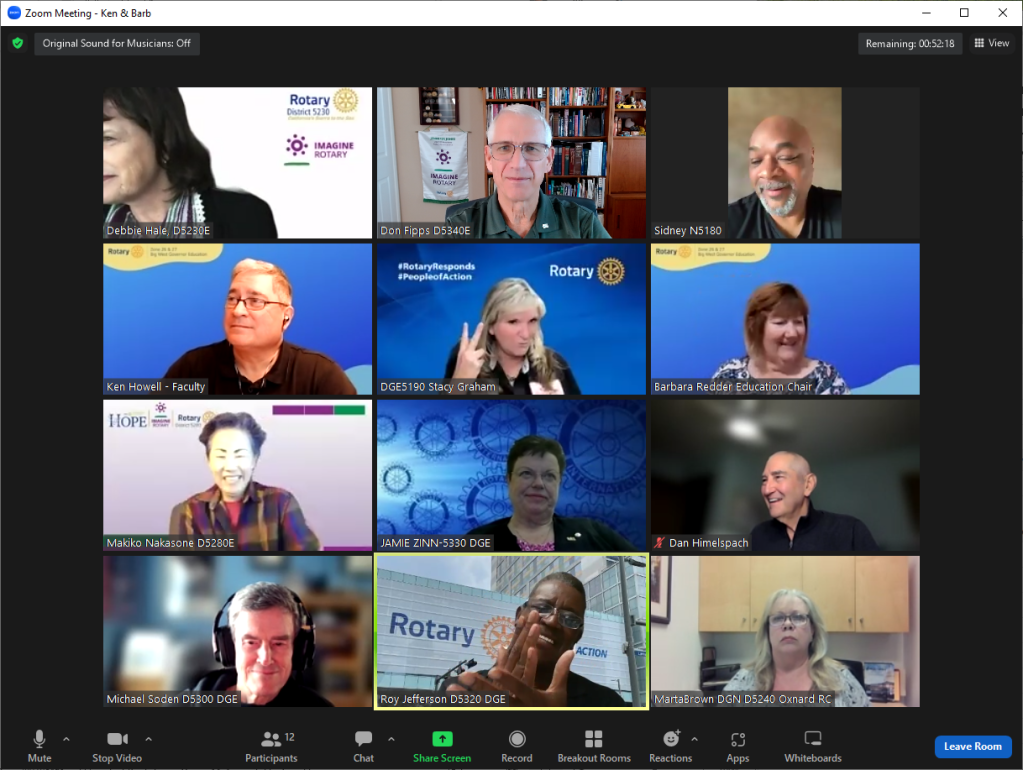
Task: Select Roy Jefferson's video tile
Action: 511,632
